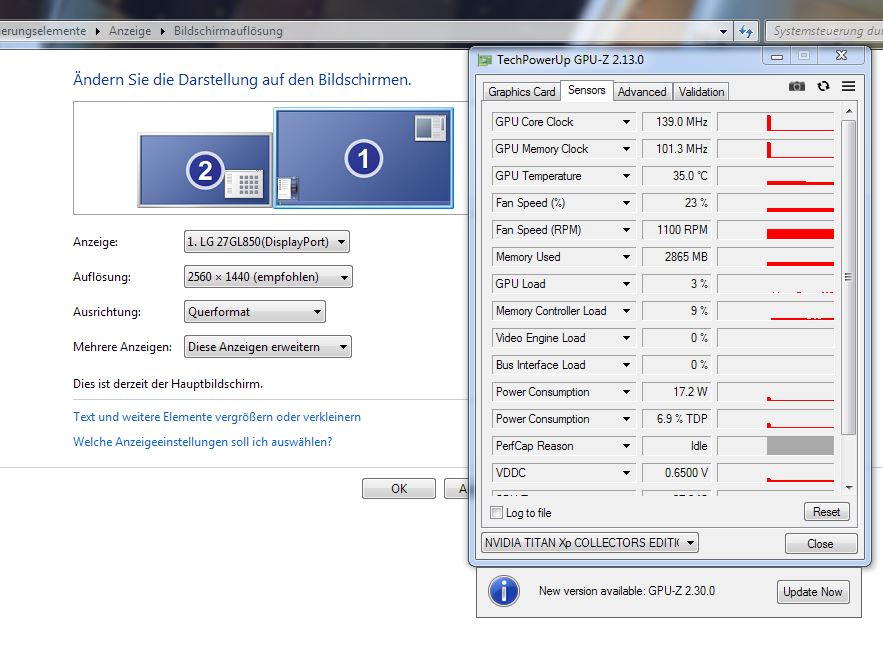This screenshot has height=665, width=883.
Task: Select monitor 2 in the display preview
Action: pos(206,170)
